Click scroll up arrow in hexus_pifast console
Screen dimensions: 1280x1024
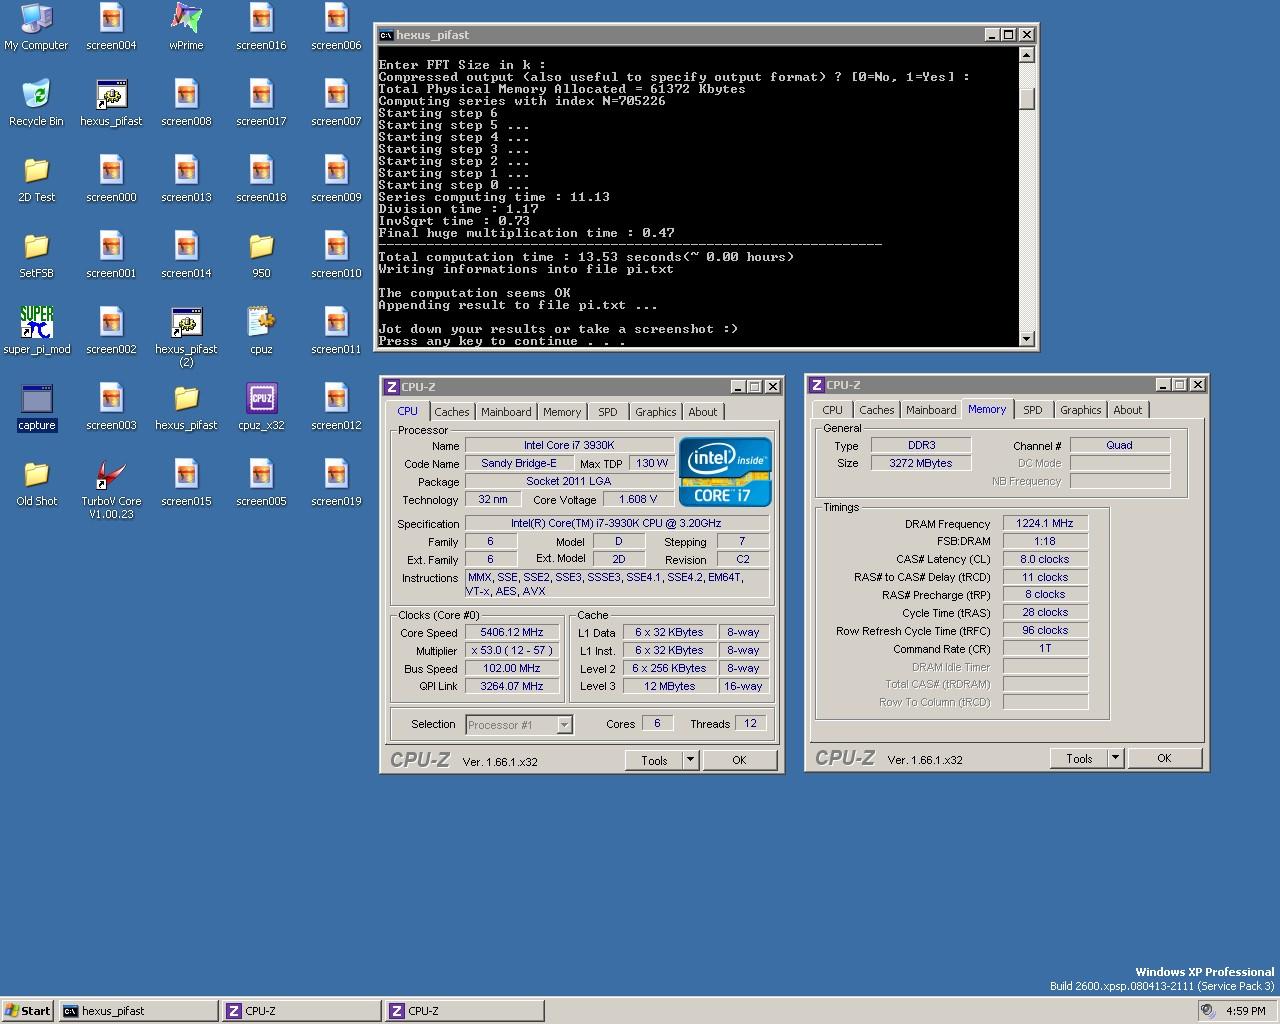pyautogui.click(x=1026, y=55)
